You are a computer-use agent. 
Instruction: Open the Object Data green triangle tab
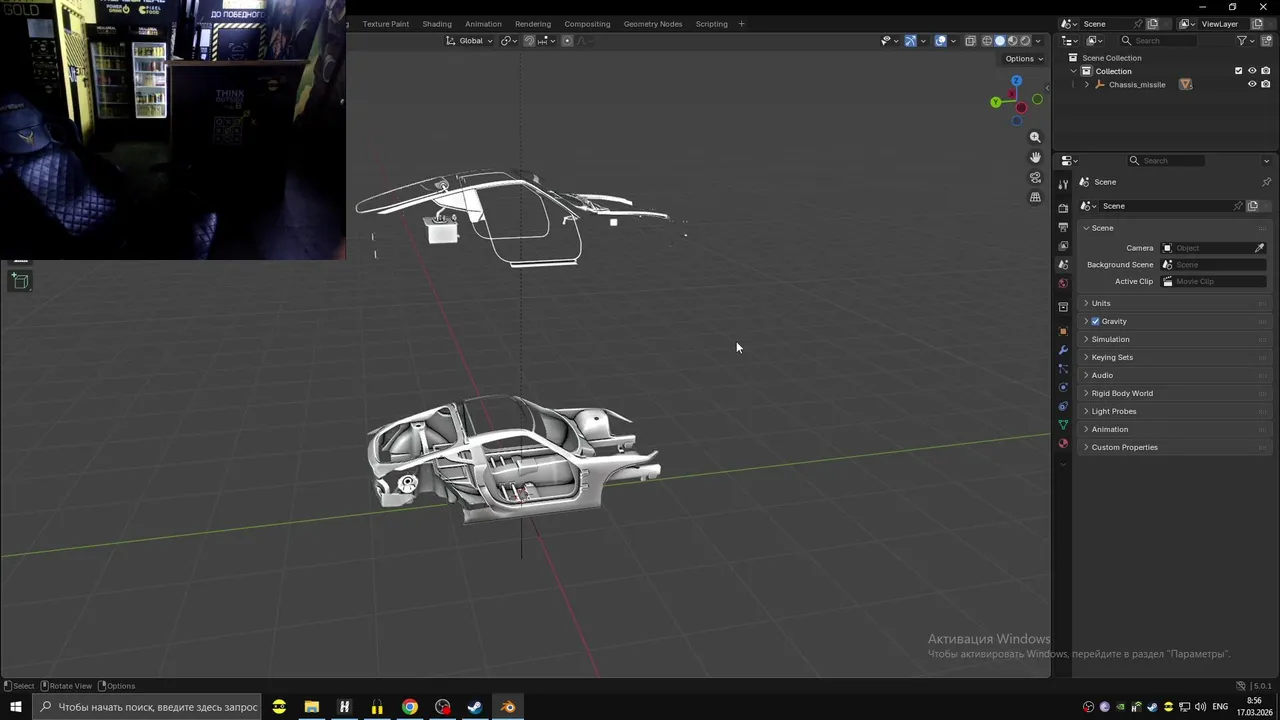click(x=1063, y=425)
